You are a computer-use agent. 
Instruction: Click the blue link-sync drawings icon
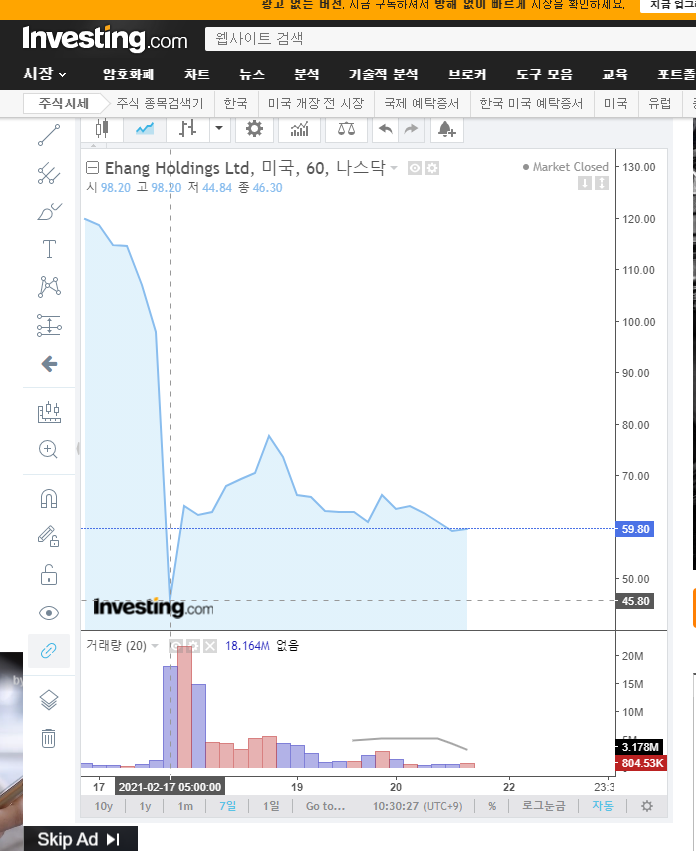pos(49,651)
